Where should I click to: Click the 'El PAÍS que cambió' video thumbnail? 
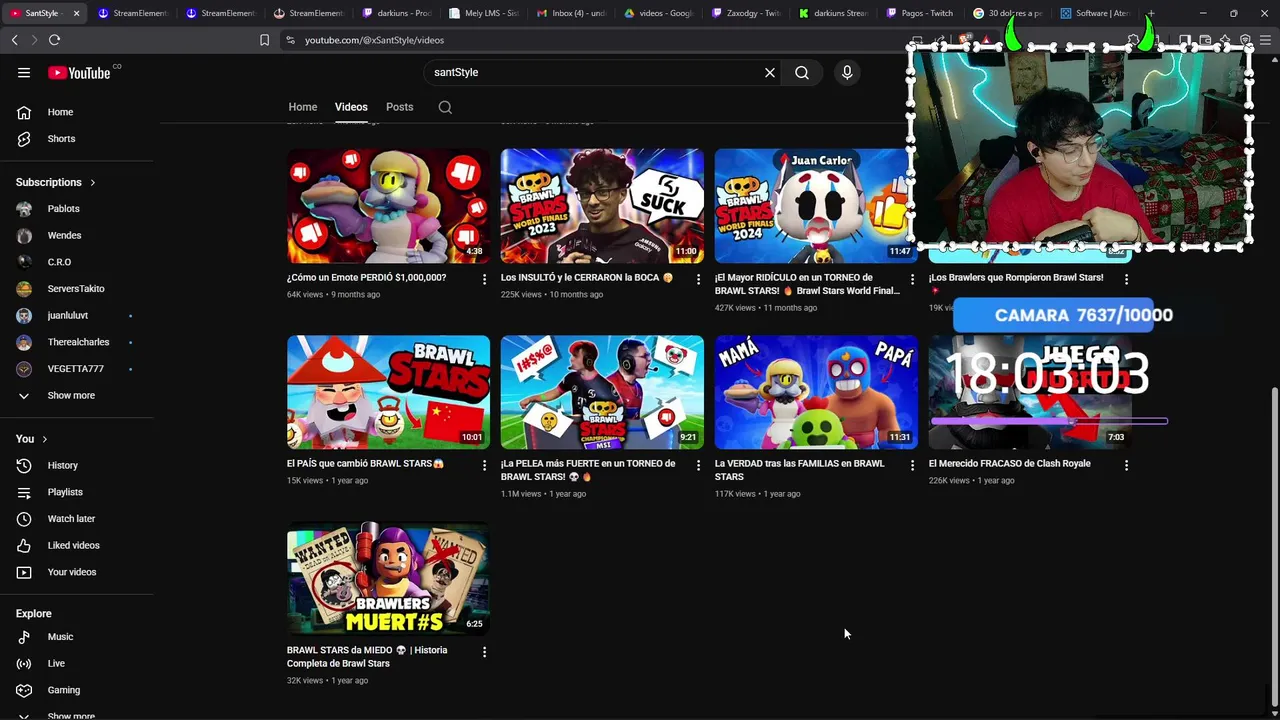pyautogui.click(x=388, y=392)
